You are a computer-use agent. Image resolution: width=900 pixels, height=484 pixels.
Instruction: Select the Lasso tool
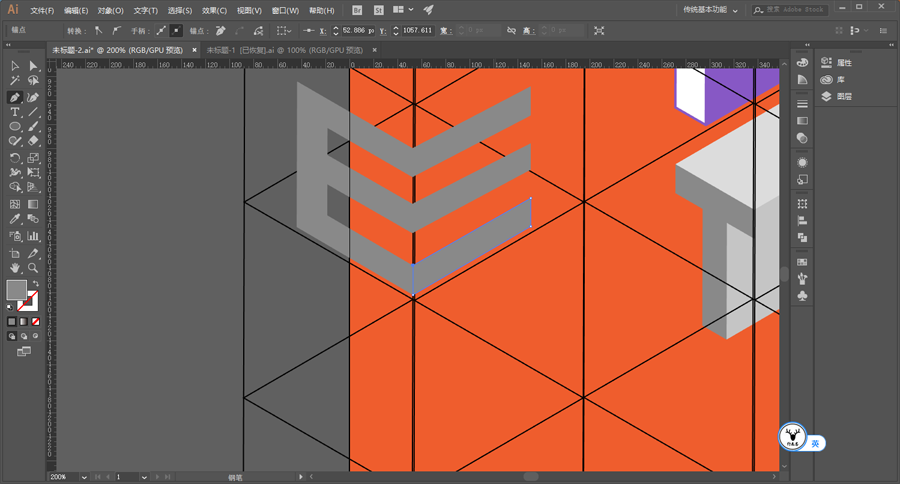pos(33,80)
